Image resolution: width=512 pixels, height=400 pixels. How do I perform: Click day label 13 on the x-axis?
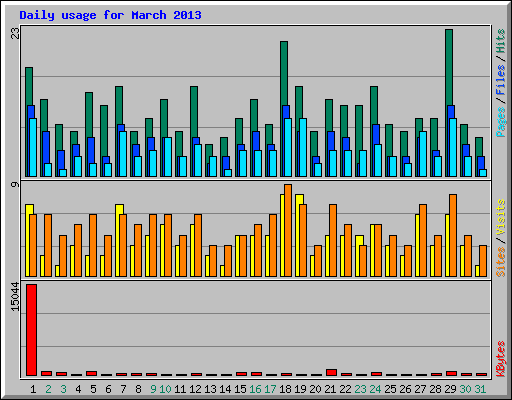coord(210,389)
